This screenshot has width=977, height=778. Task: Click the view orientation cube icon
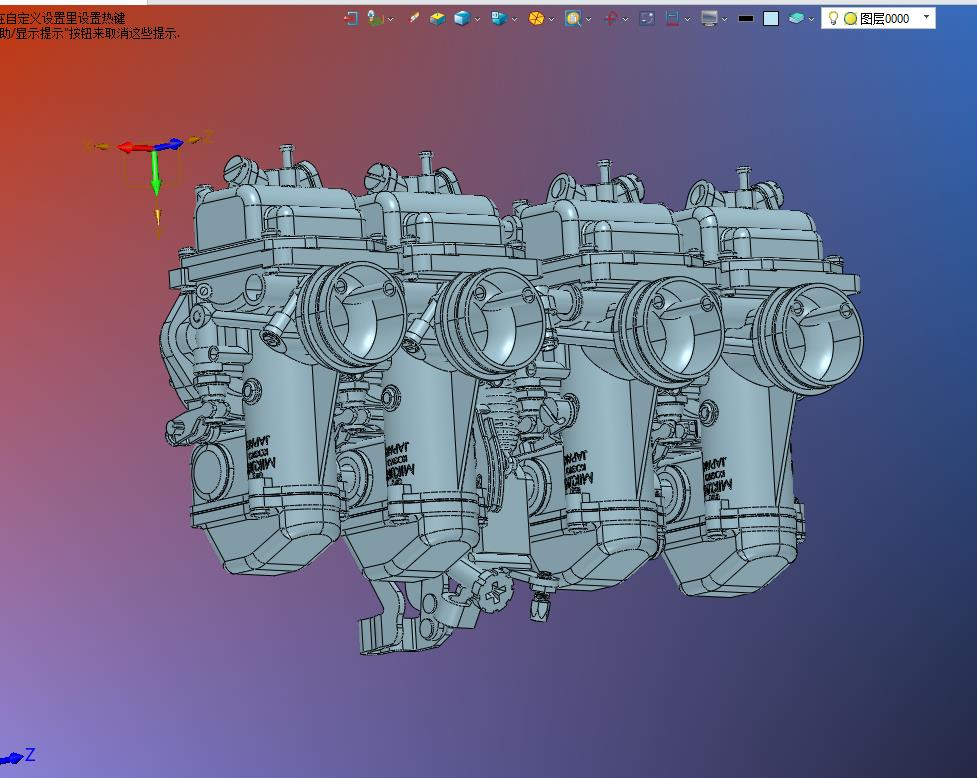498,19
